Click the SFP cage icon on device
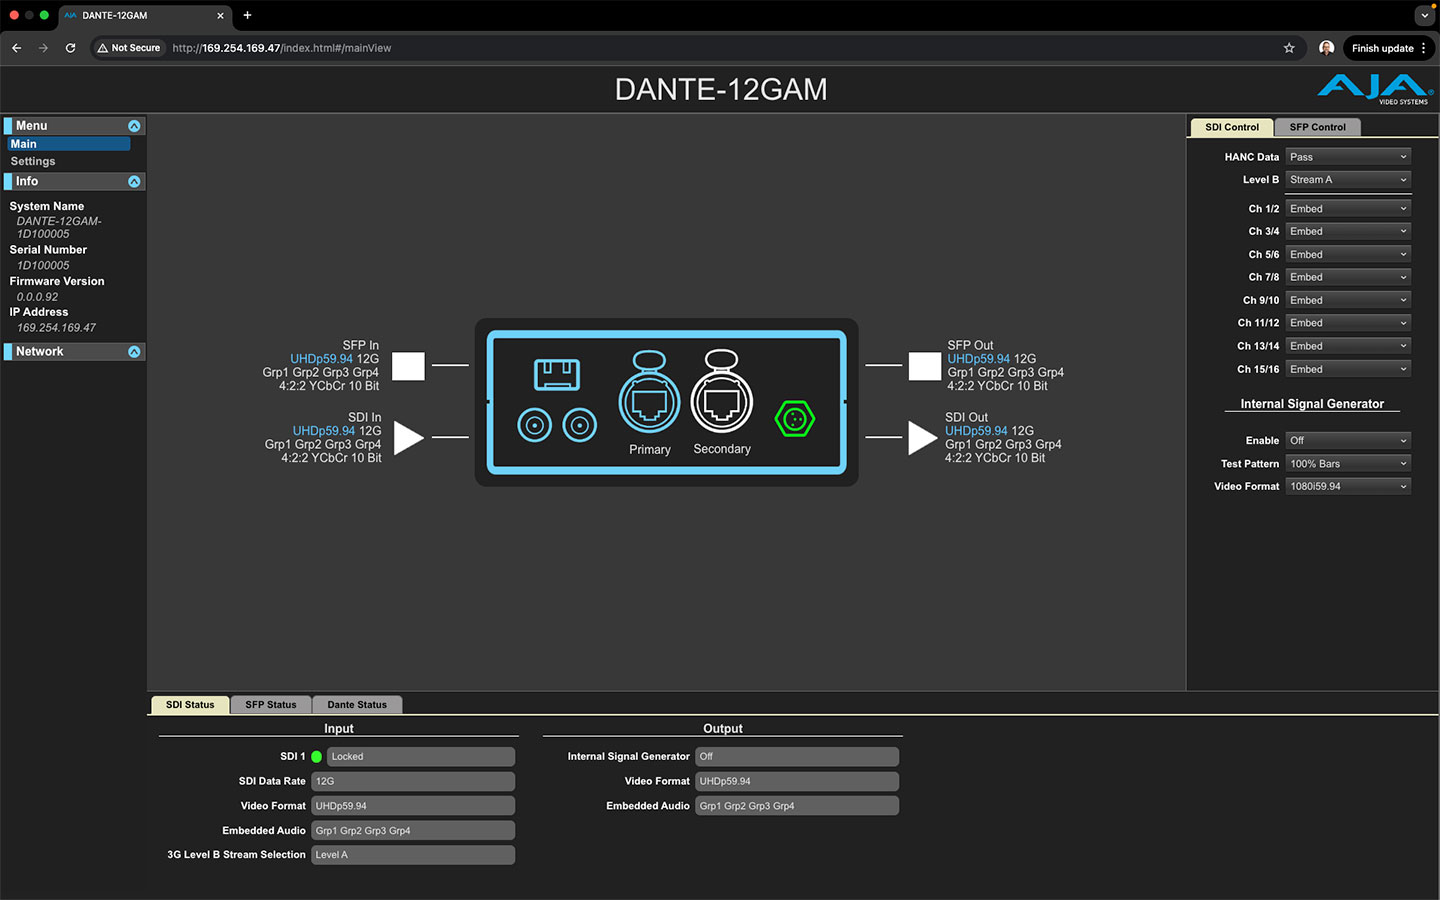1440x900 pixels. point(557,375)
